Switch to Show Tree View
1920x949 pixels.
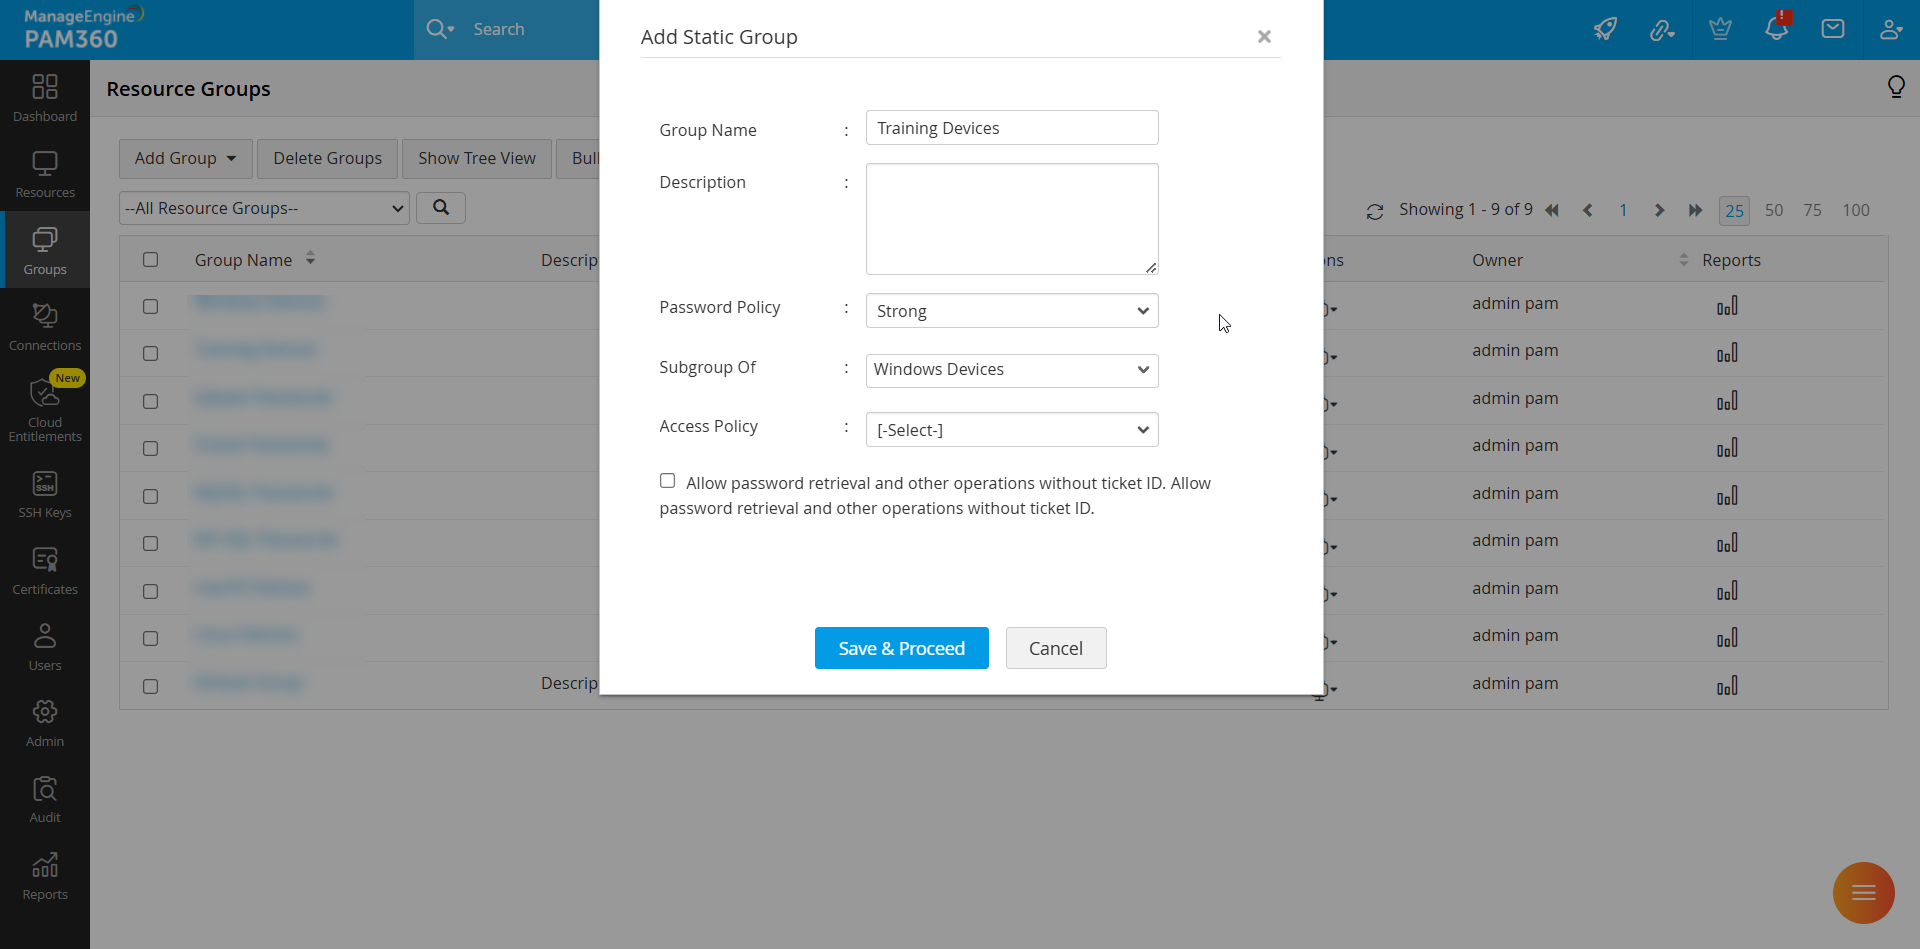click(476, 158)
